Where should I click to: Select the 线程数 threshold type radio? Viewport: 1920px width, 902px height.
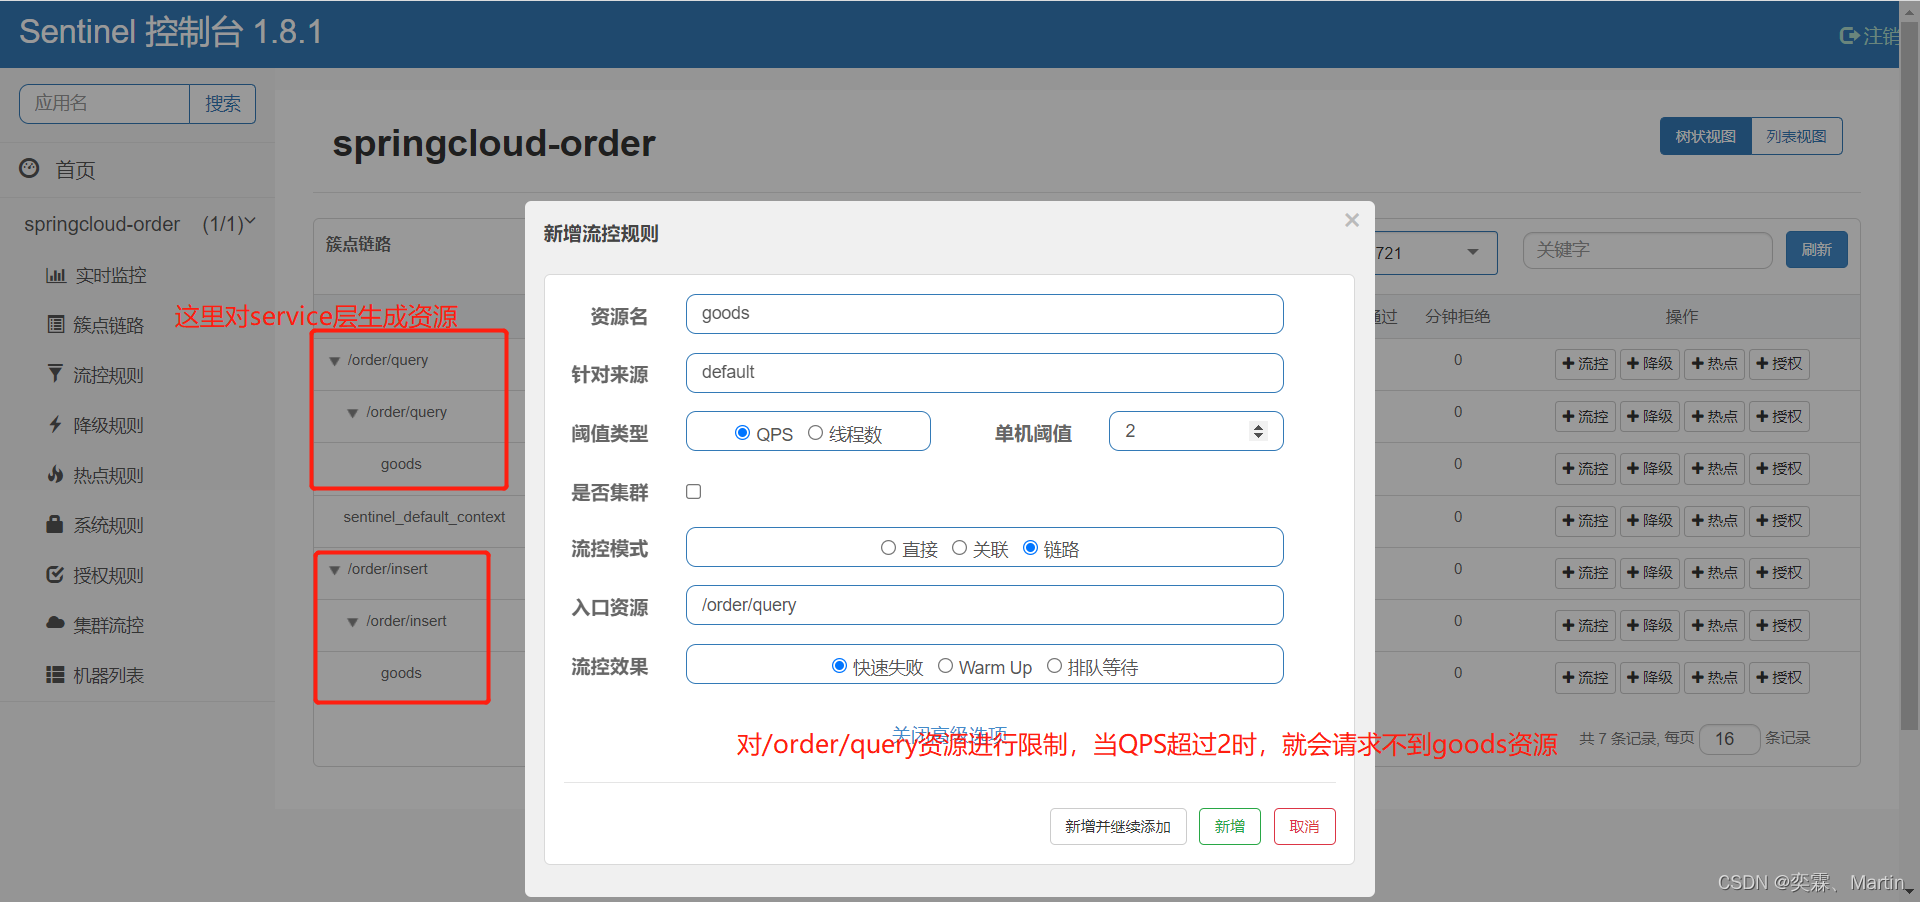[815, 433]
